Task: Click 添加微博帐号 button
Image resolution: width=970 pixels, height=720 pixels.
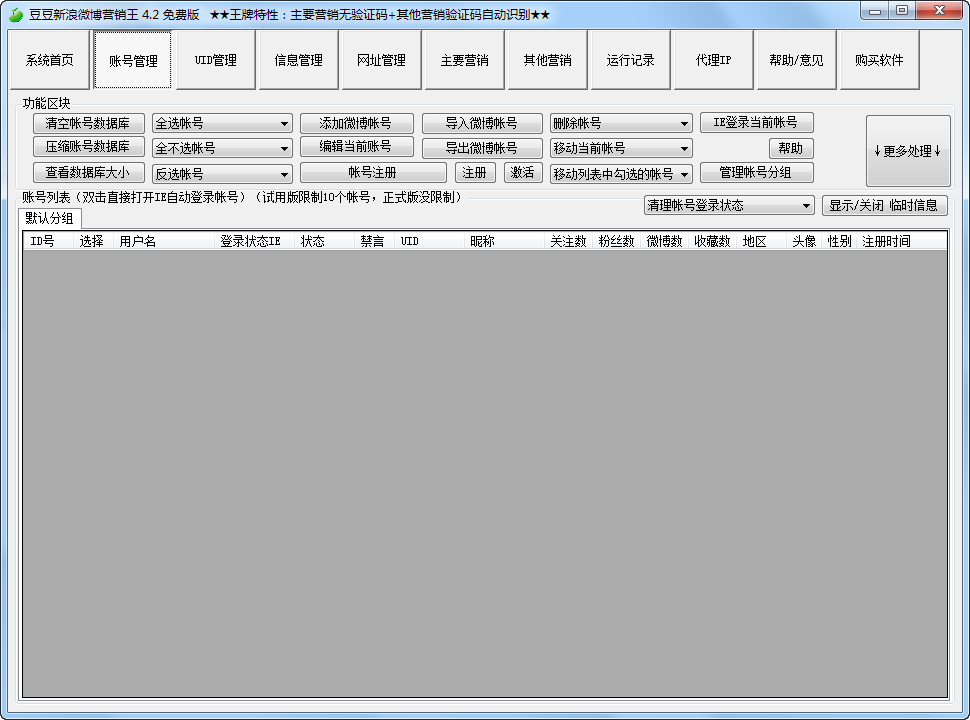Action: (x=356, y=123)
